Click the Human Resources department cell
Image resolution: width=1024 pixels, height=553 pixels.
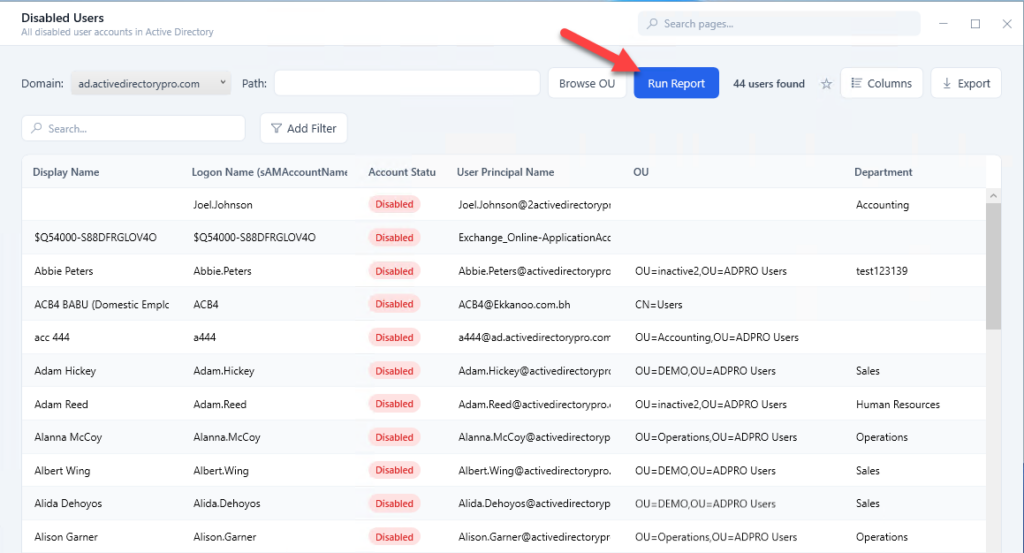pyautogui.click(x=898, y=404)
